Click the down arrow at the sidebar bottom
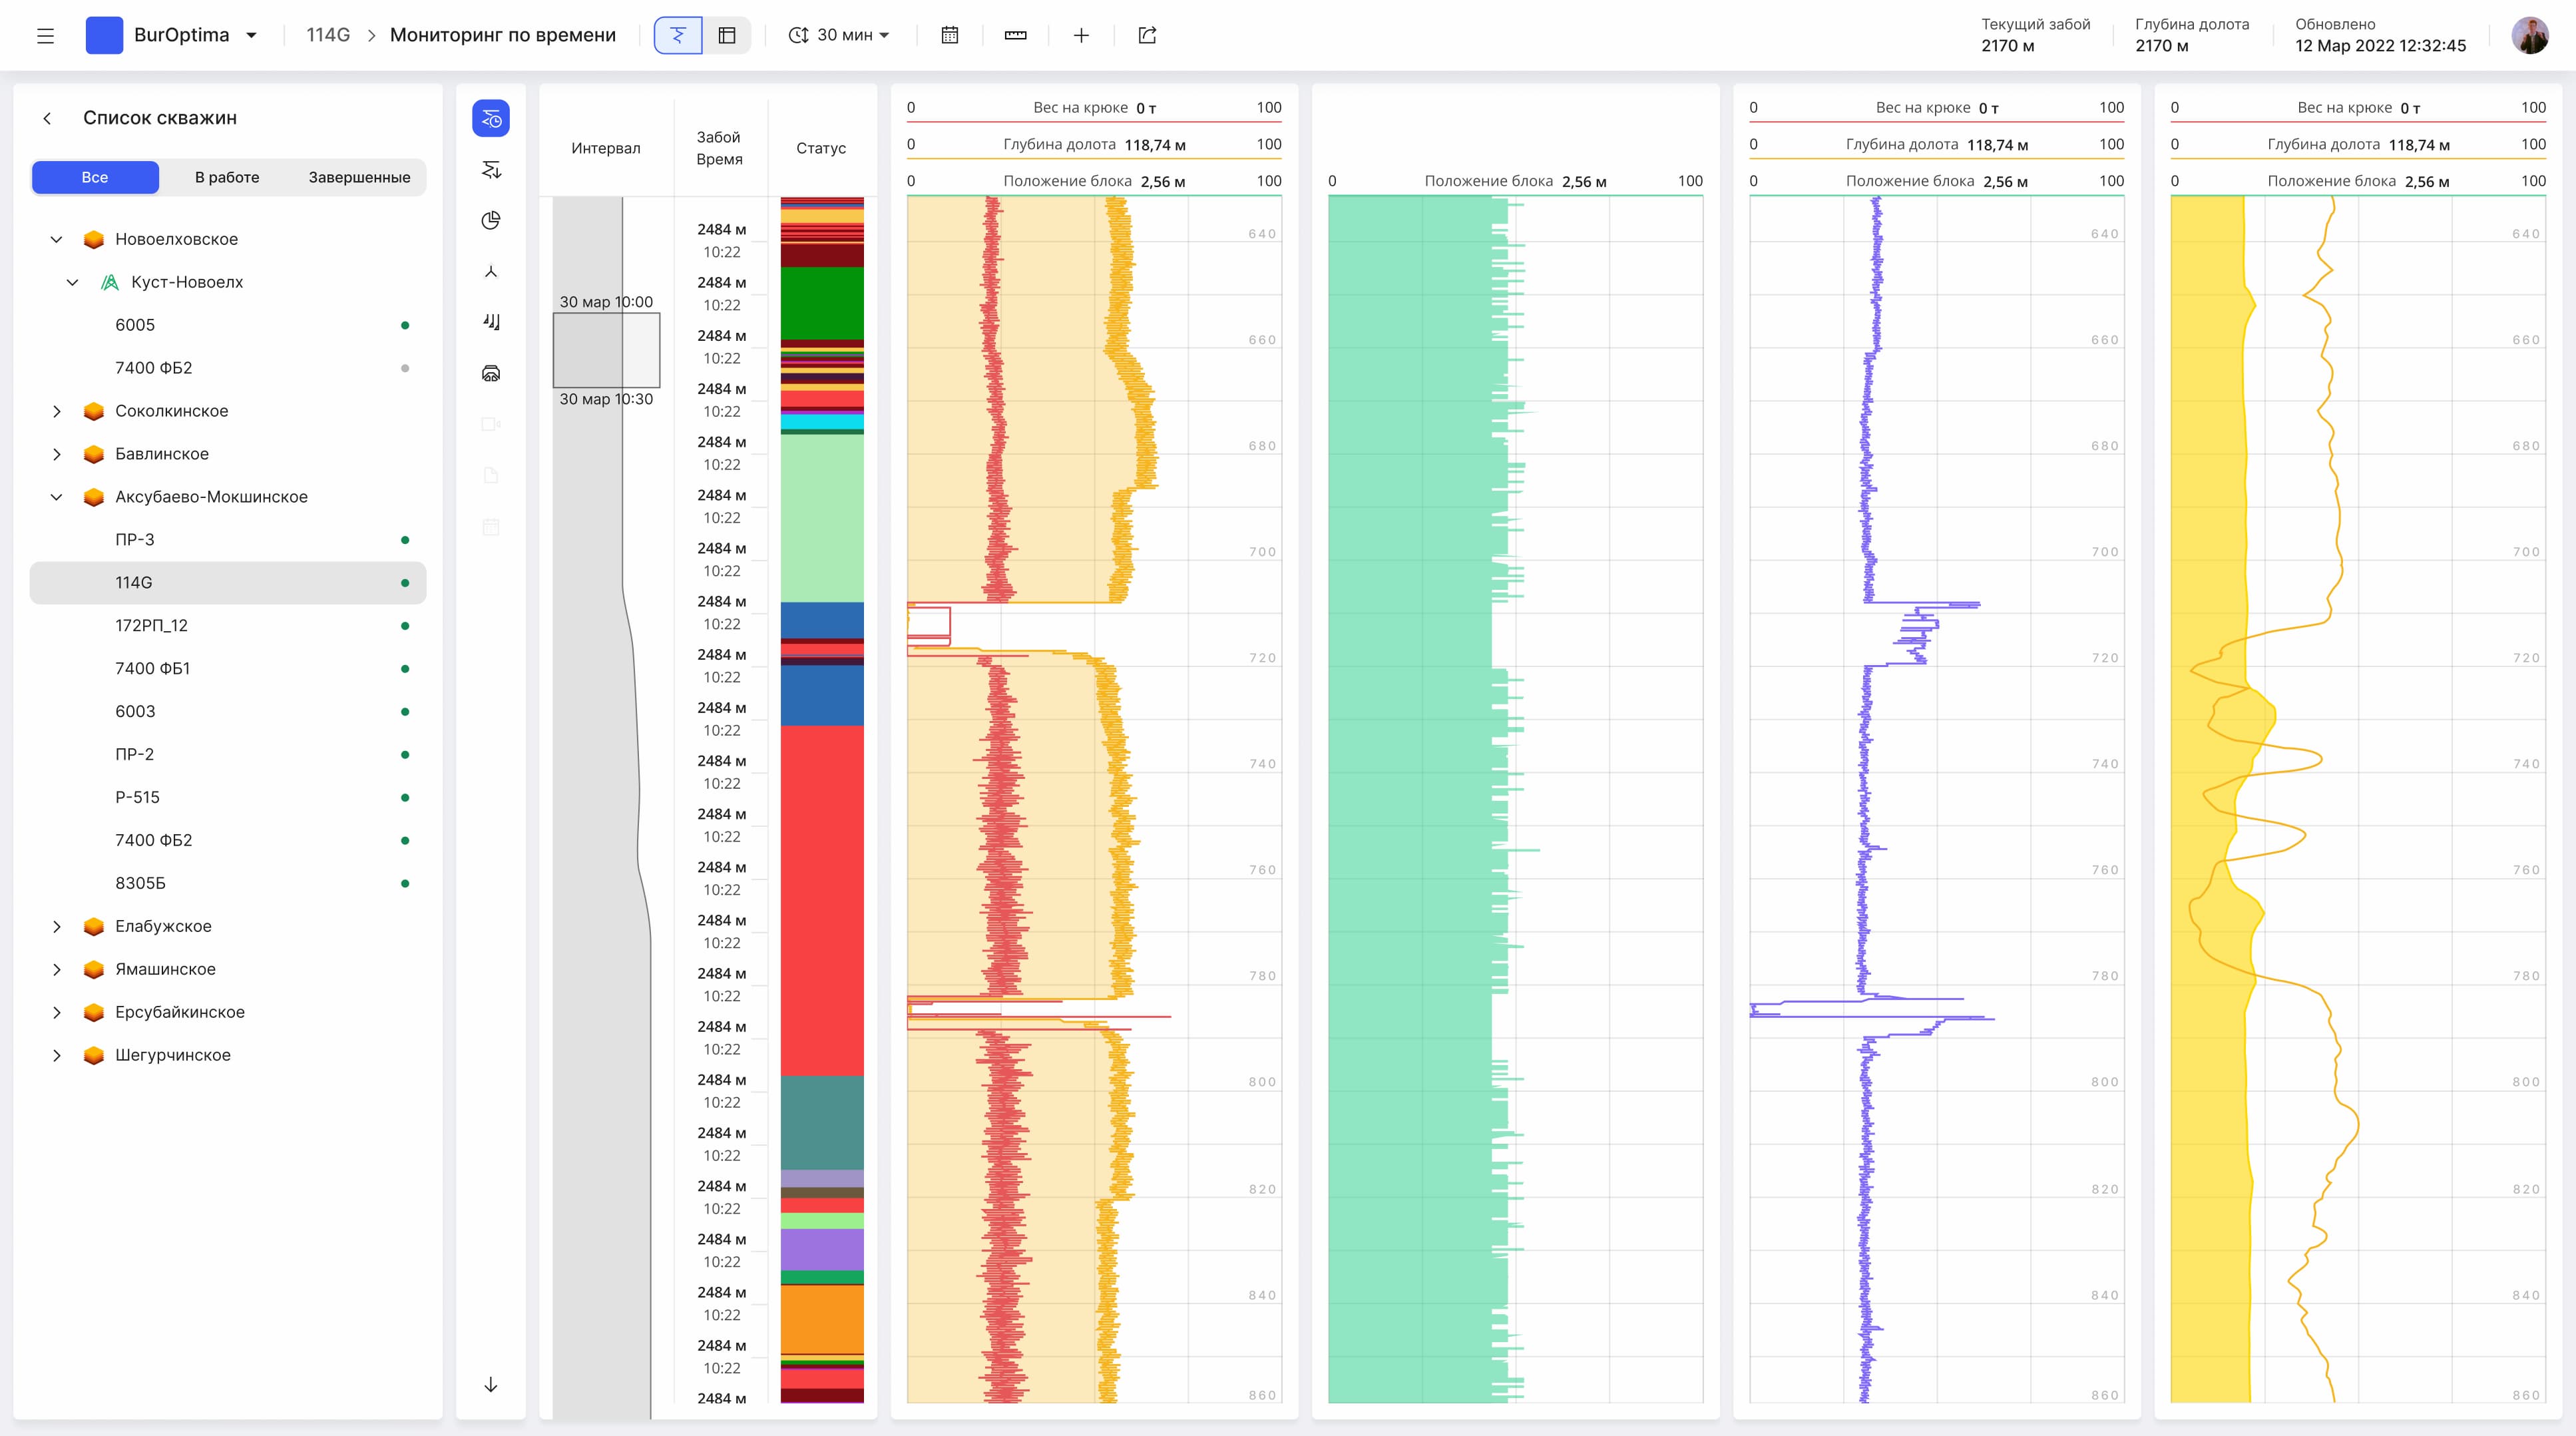Screen dimensions: 2576x1436 click(491, 1385)
